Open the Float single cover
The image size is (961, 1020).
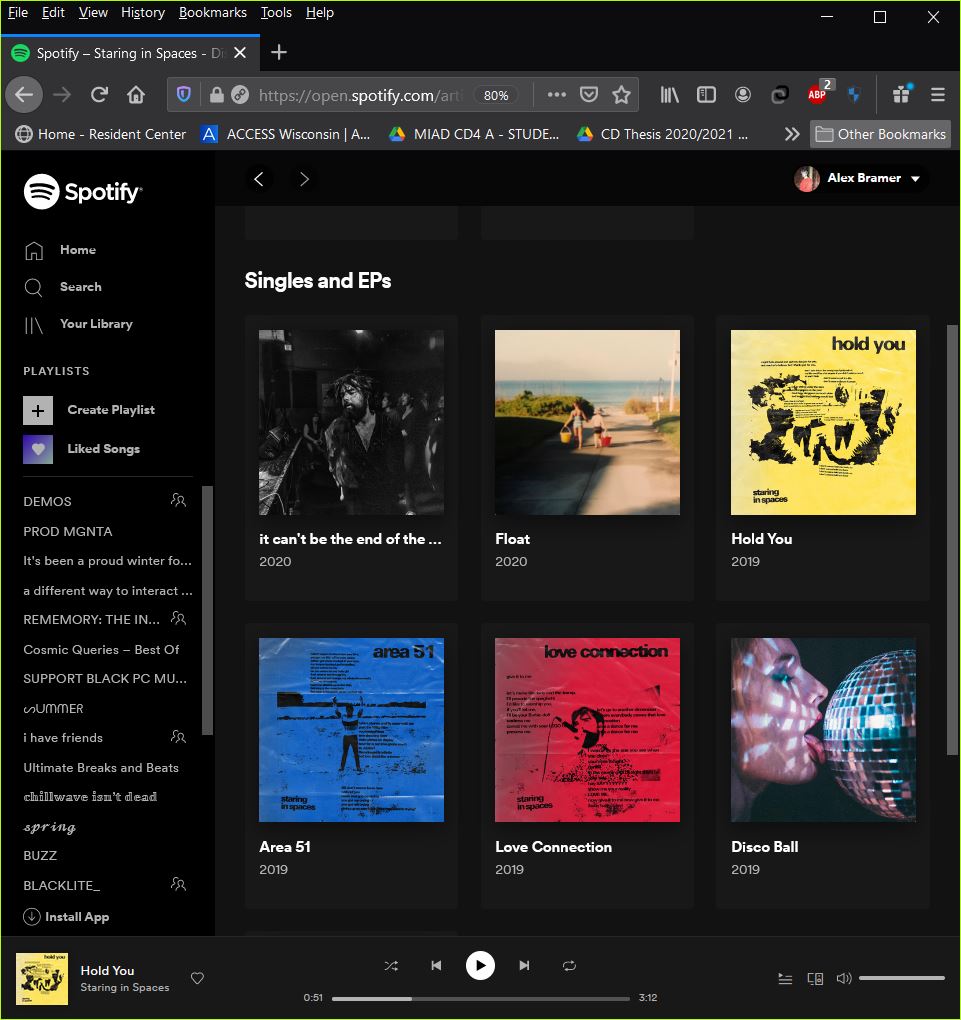(x=587, y=422)
